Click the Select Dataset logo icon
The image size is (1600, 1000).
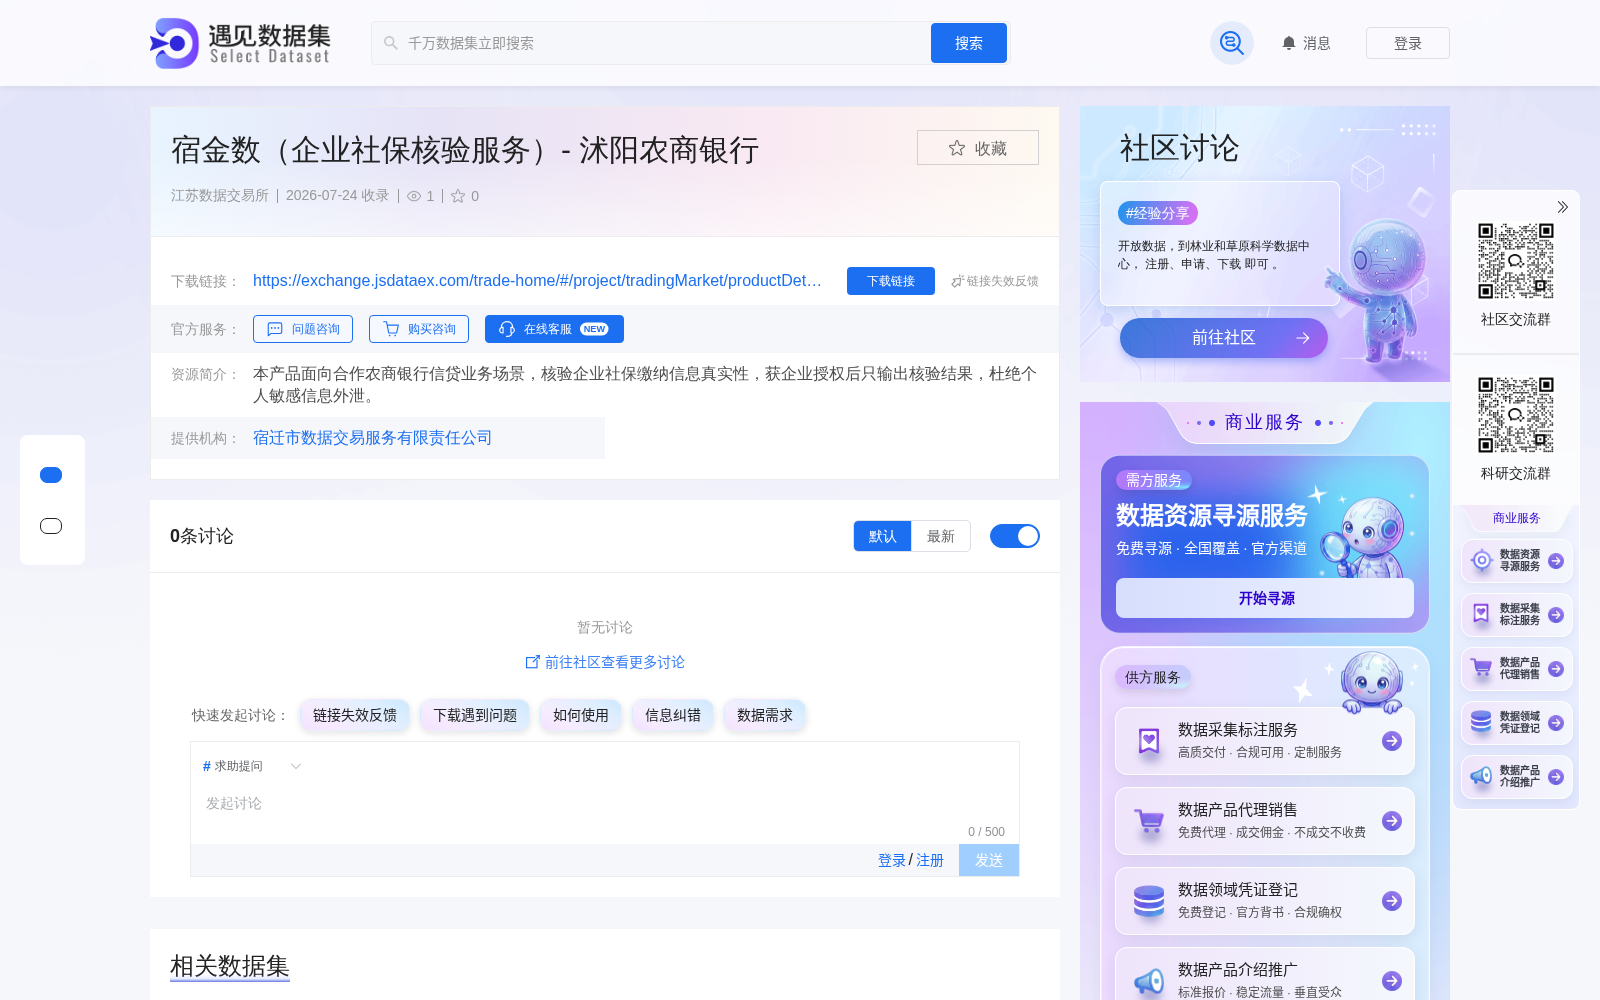click(175, 43)
